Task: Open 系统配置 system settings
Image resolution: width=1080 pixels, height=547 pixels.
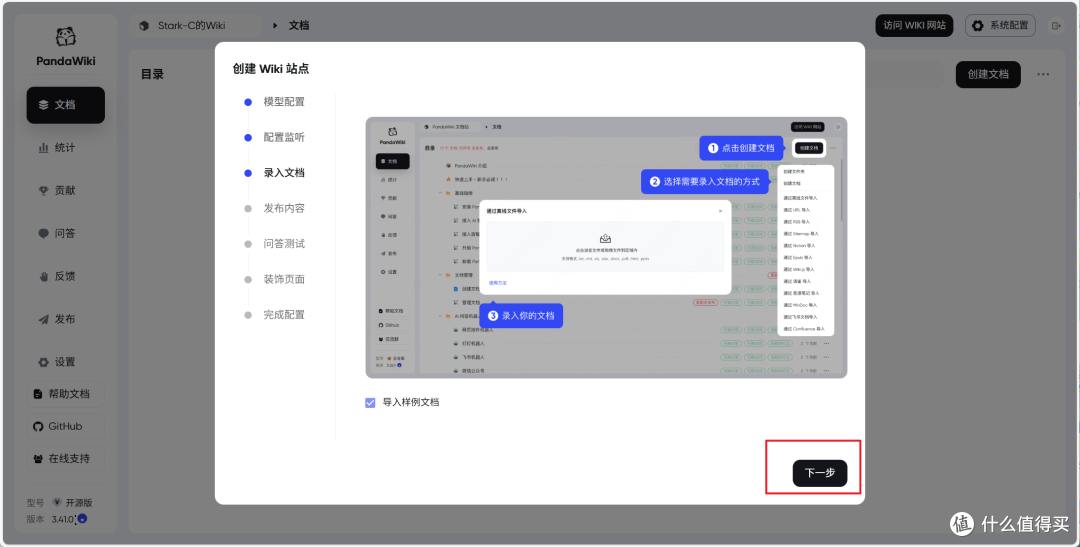Action: click(1000, 25)
